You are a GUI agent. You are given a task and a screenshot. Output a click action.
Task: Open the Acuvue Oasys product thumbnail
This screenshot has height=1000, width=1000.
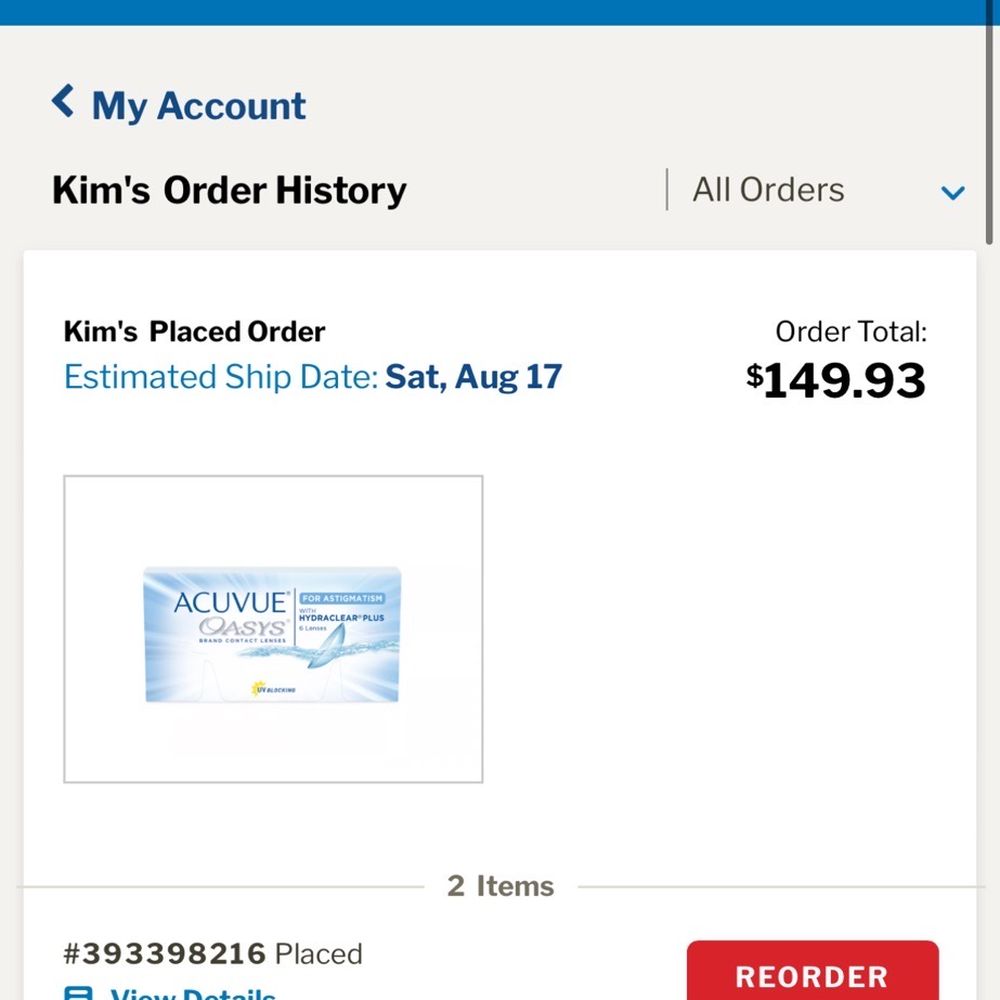(x=273, y=629)
